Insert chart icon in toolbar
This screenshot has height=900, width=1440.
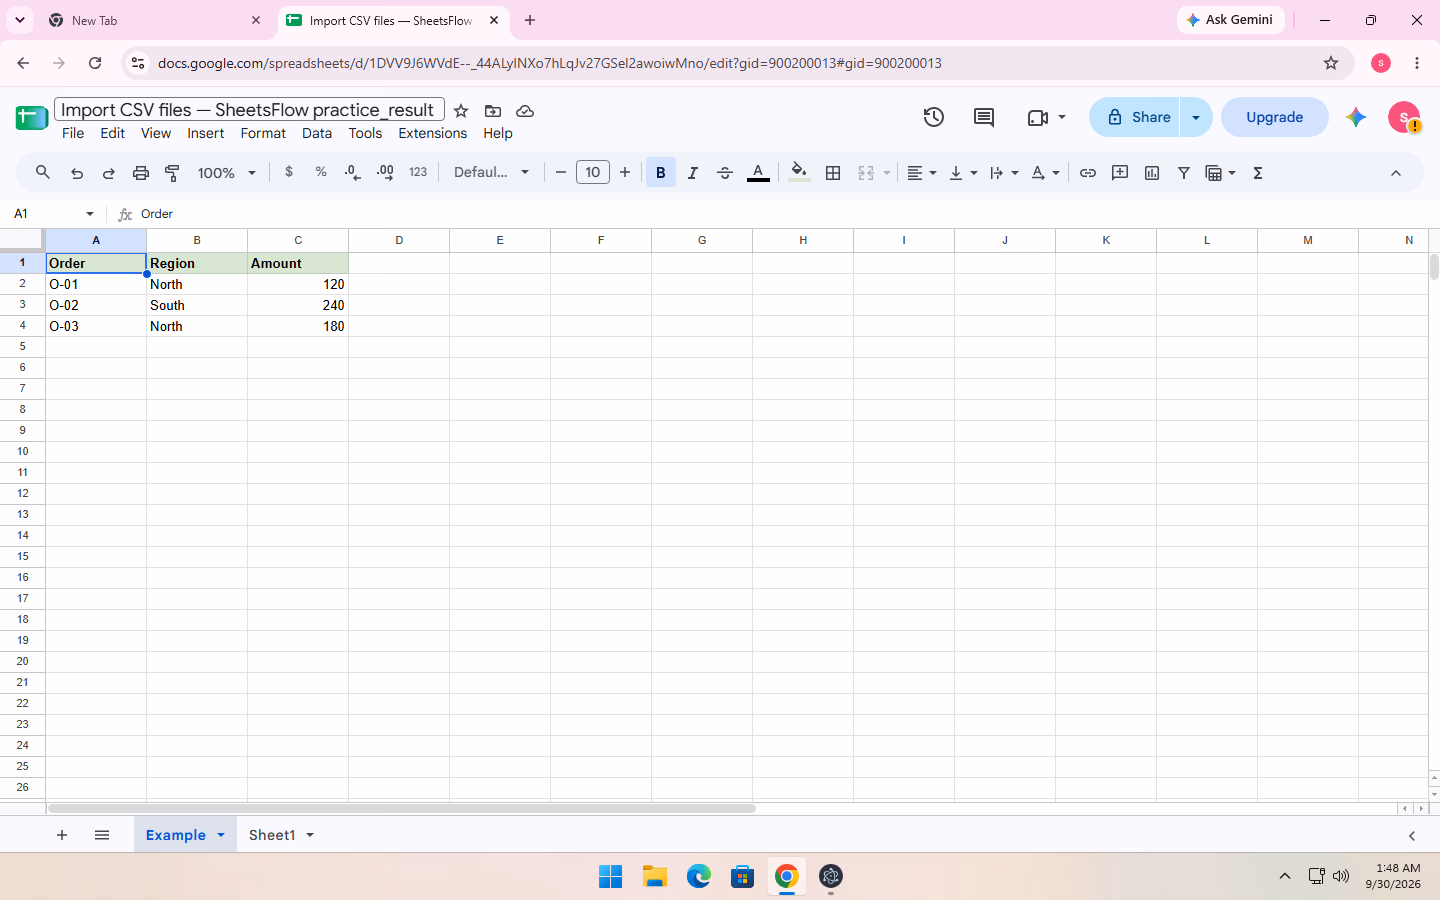pyautogui.click(x=1152, y=173)
